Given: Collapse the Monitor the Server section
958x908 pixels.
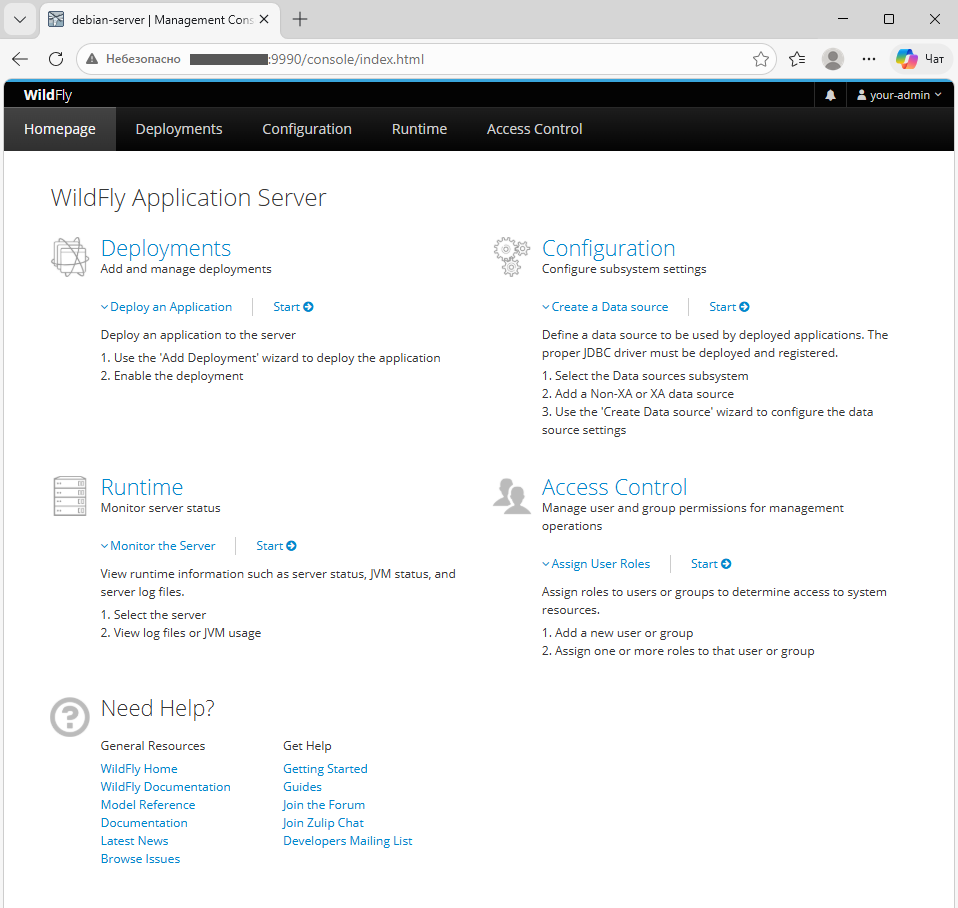Looking at the screenshot, I should 104,545.
